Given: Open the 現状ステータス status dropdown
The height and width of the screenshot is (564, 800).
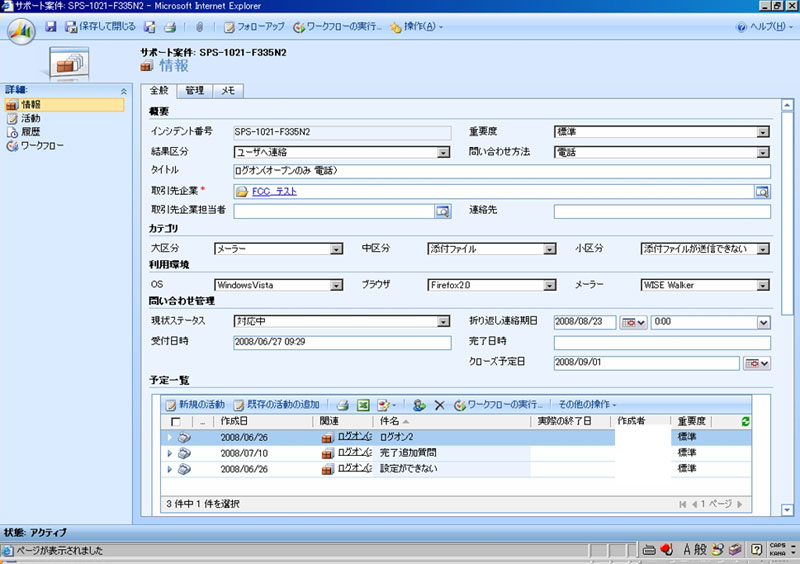Looking at the screenshot, I should point(443,322).
